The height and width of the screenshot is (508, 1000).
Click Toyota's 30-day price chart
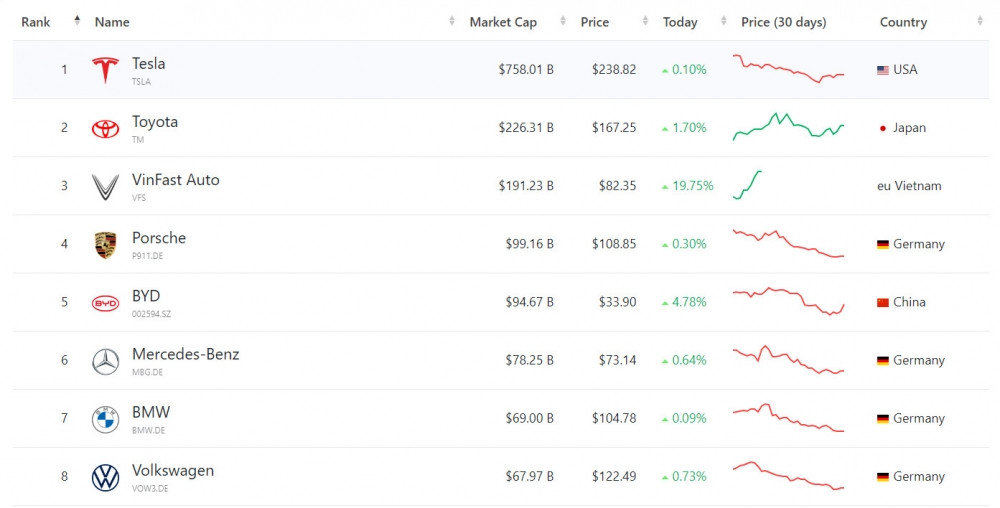788,126
